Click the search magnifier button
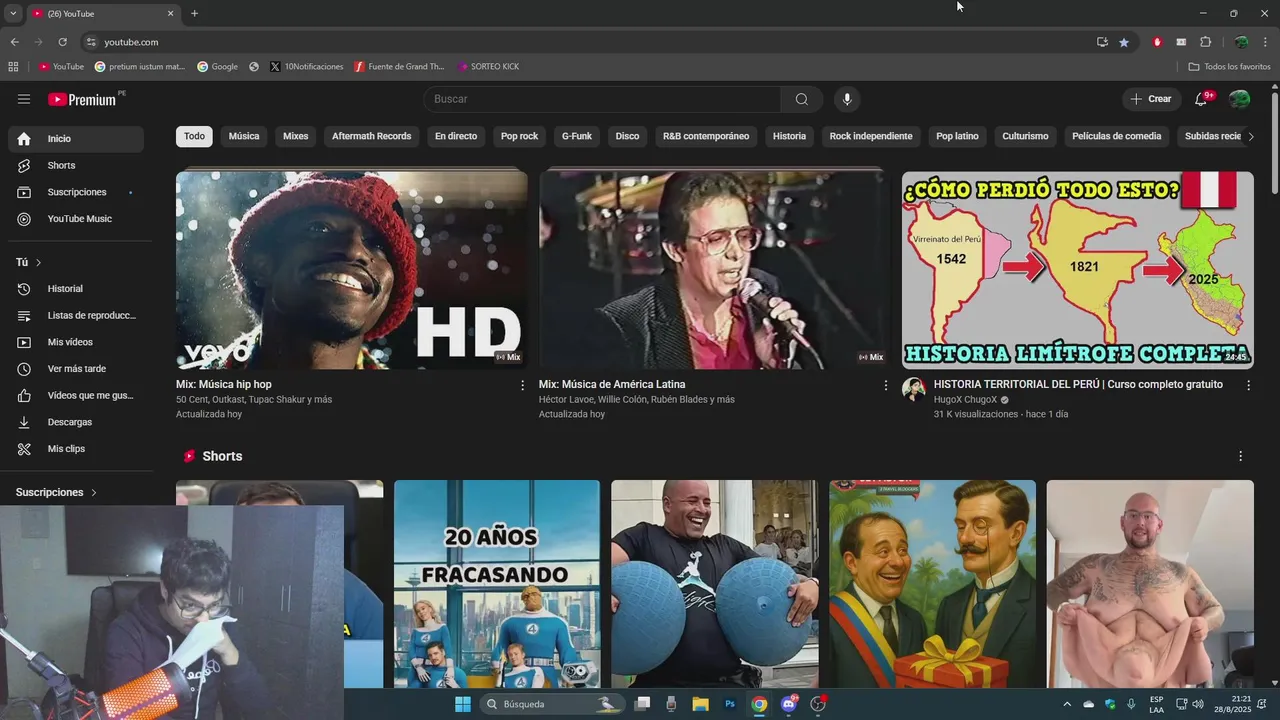The height and width of the screenshot is (720, 1280). (802, 99)
